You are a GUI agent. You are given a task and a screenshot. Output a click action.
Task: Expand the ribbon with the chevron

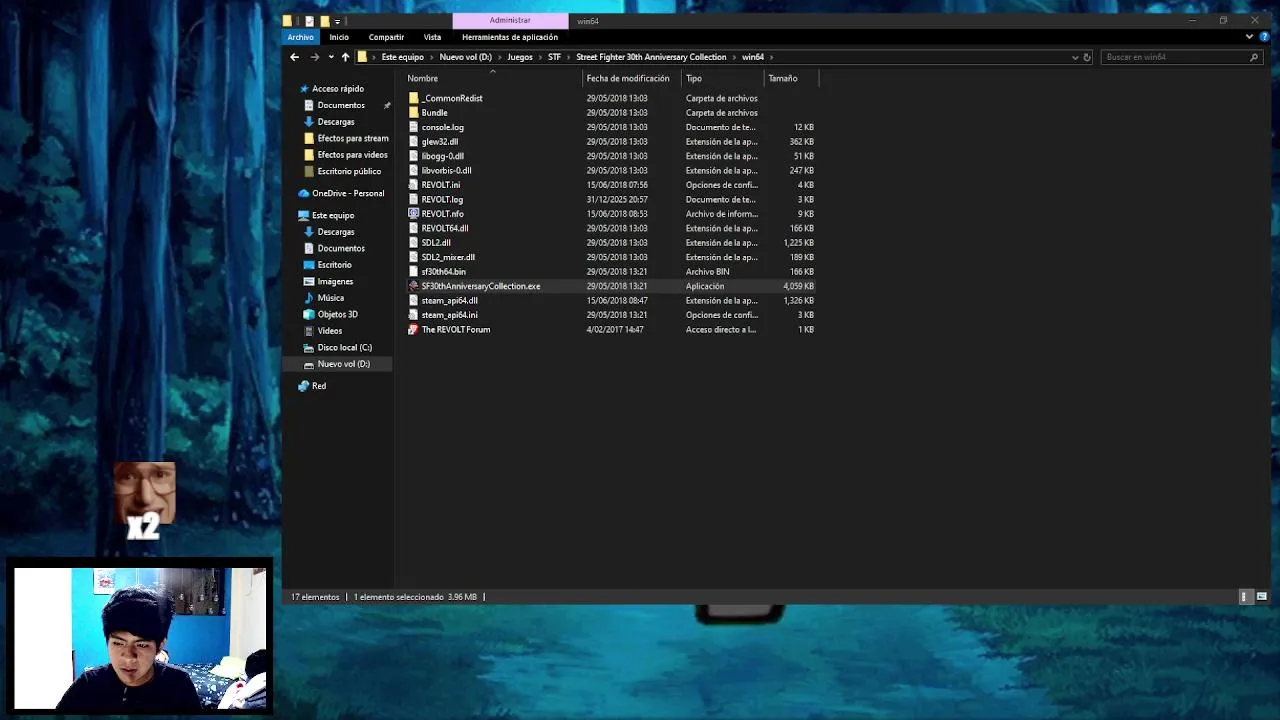point(1249,37)
